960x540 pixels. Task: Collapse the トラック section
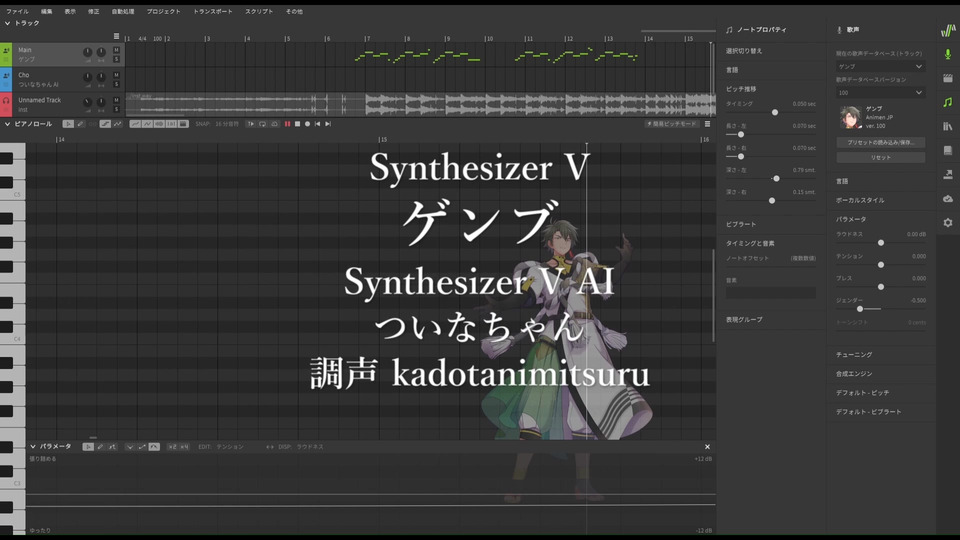pos(7,23)
